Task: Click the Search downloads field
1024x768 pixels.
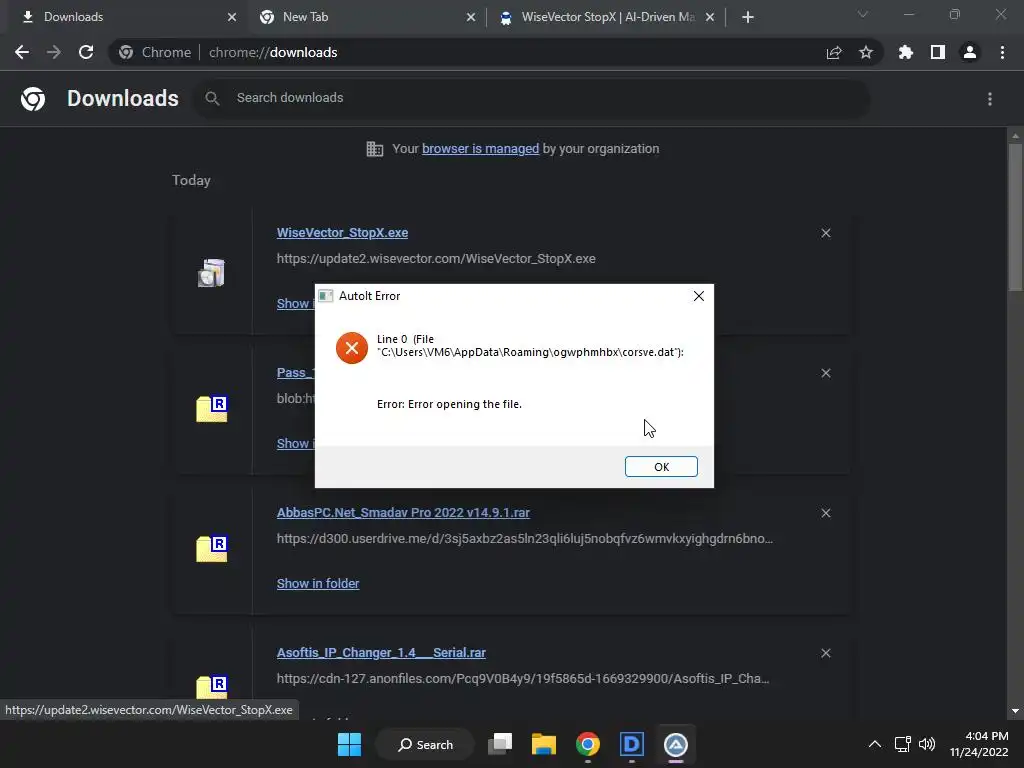Action: click(532, 98)
